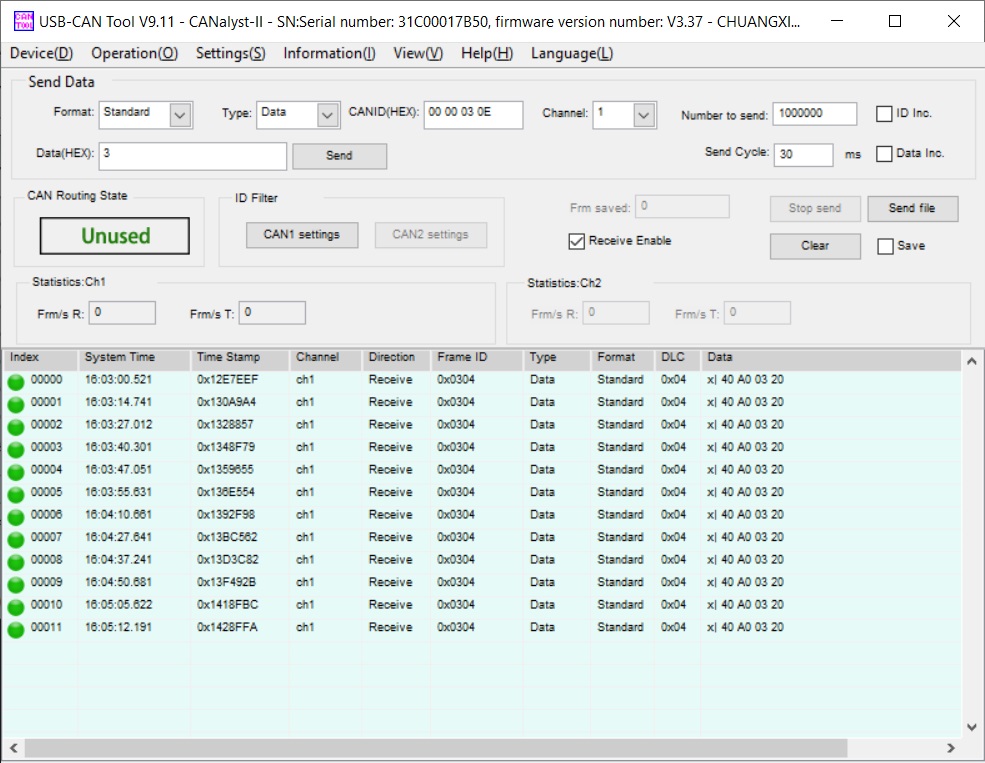
Task: Expand the Type dropdown showing Data
Action: [328, 116]
